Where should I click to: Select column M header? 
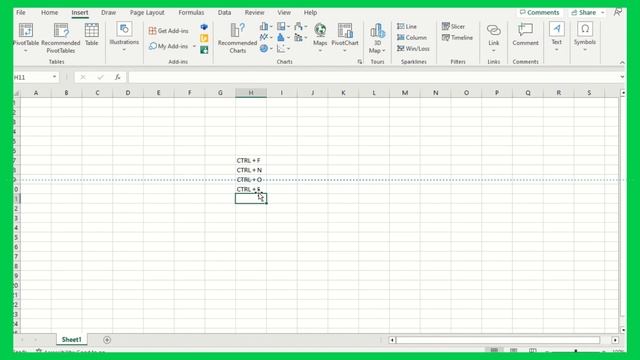405,93
